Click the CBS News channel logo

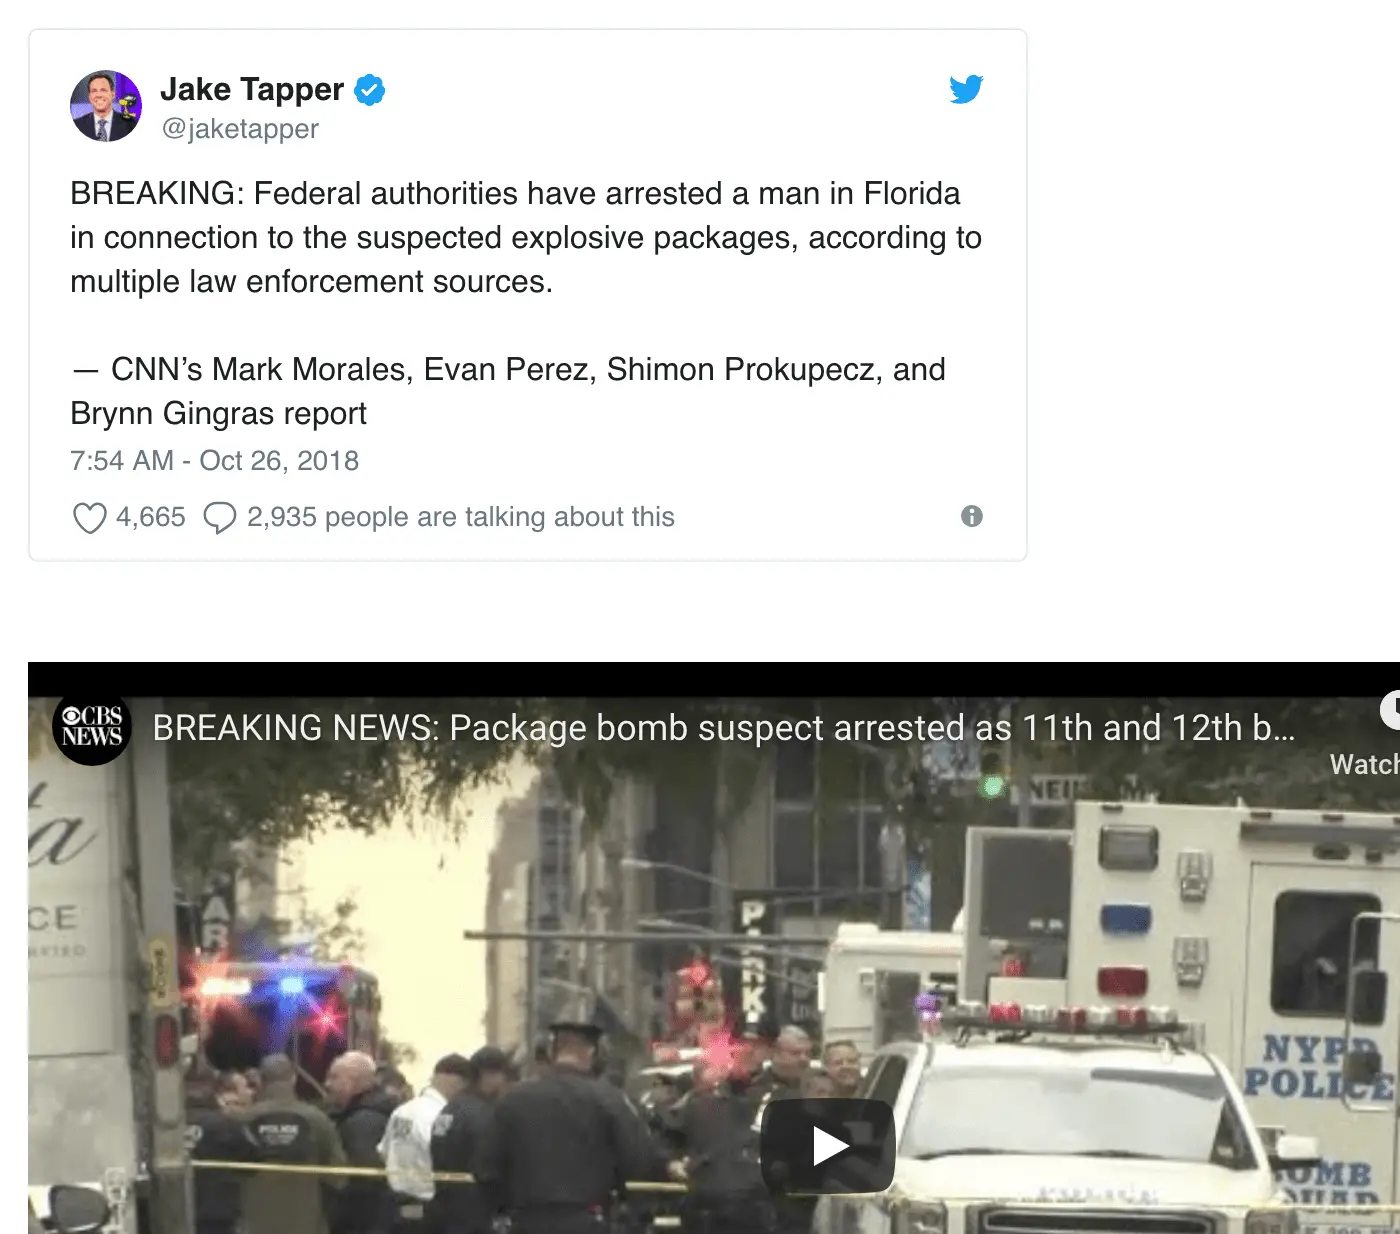coord(92,727)
